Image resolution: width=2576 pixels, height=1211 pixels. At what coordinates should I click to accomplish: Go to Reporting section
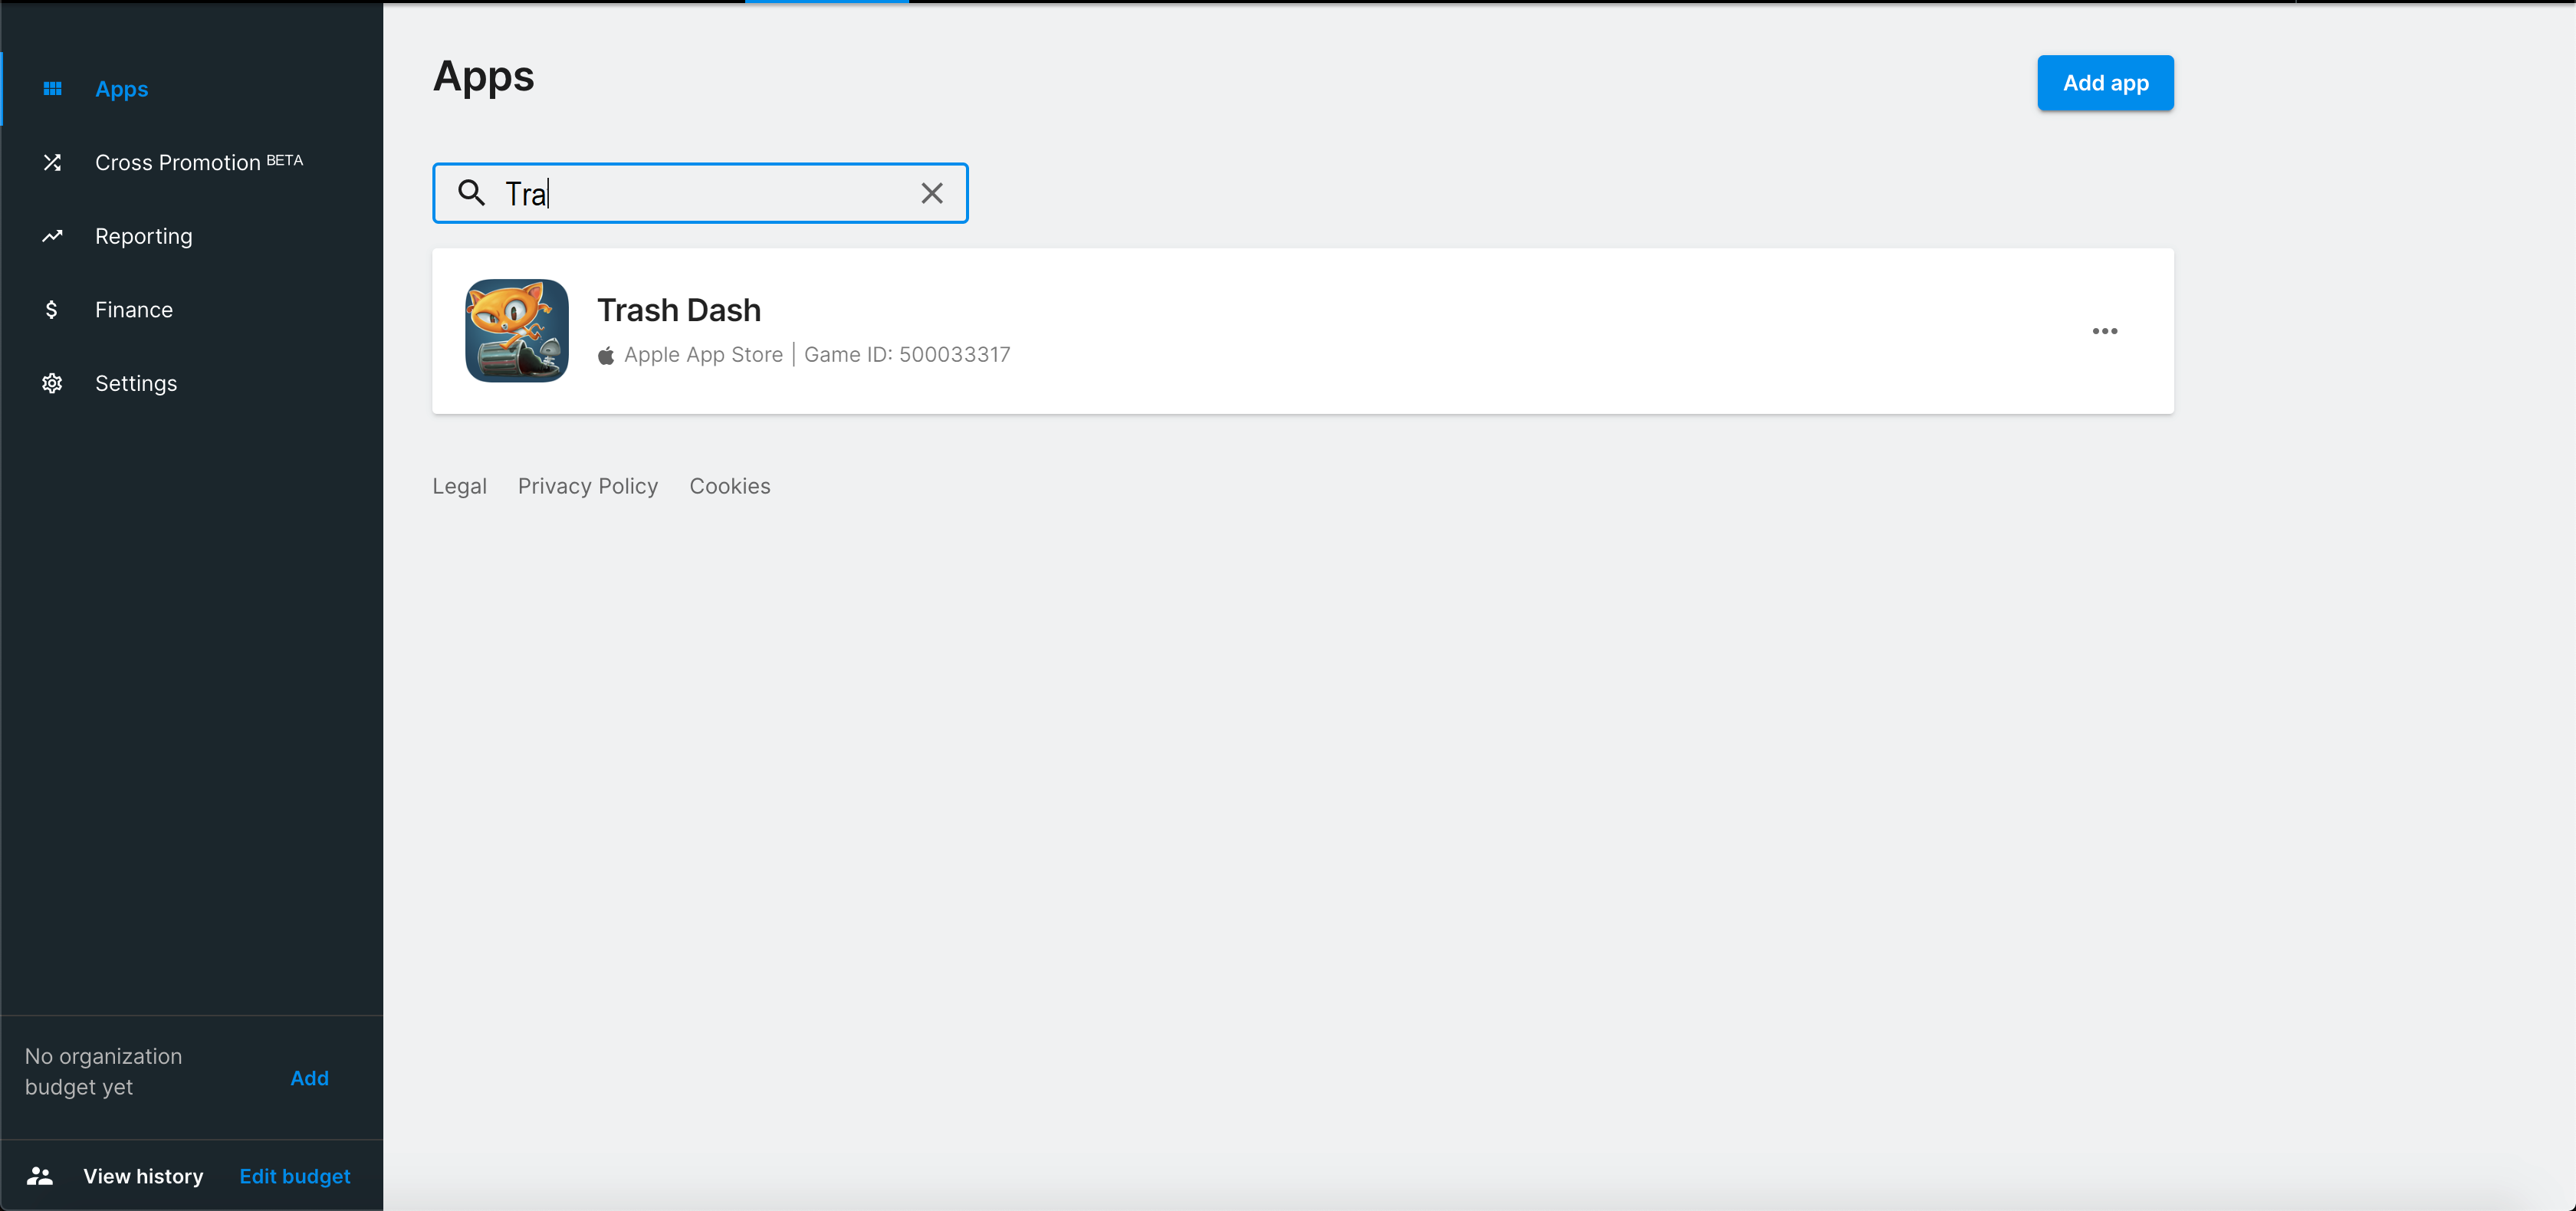point(143,236)
